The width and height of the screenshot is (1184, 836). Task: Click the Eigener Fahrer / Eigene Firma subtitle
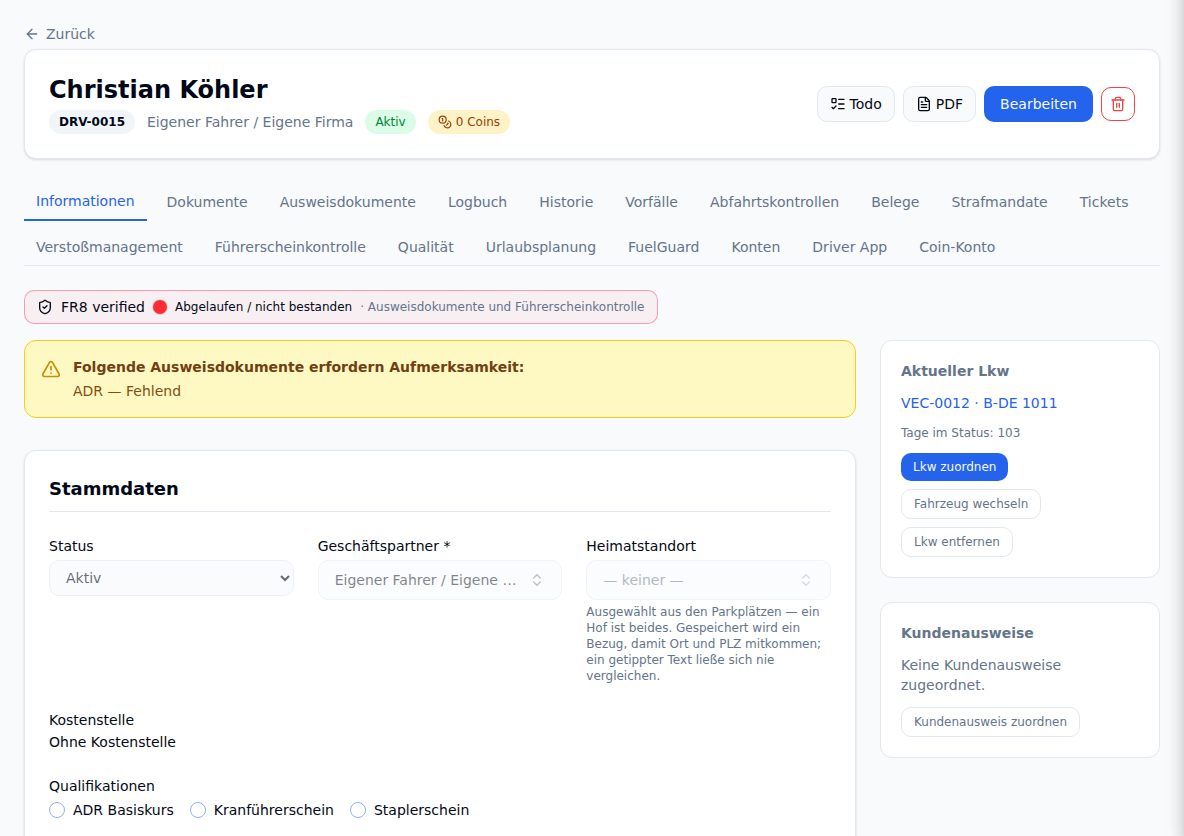pos(250,122)
